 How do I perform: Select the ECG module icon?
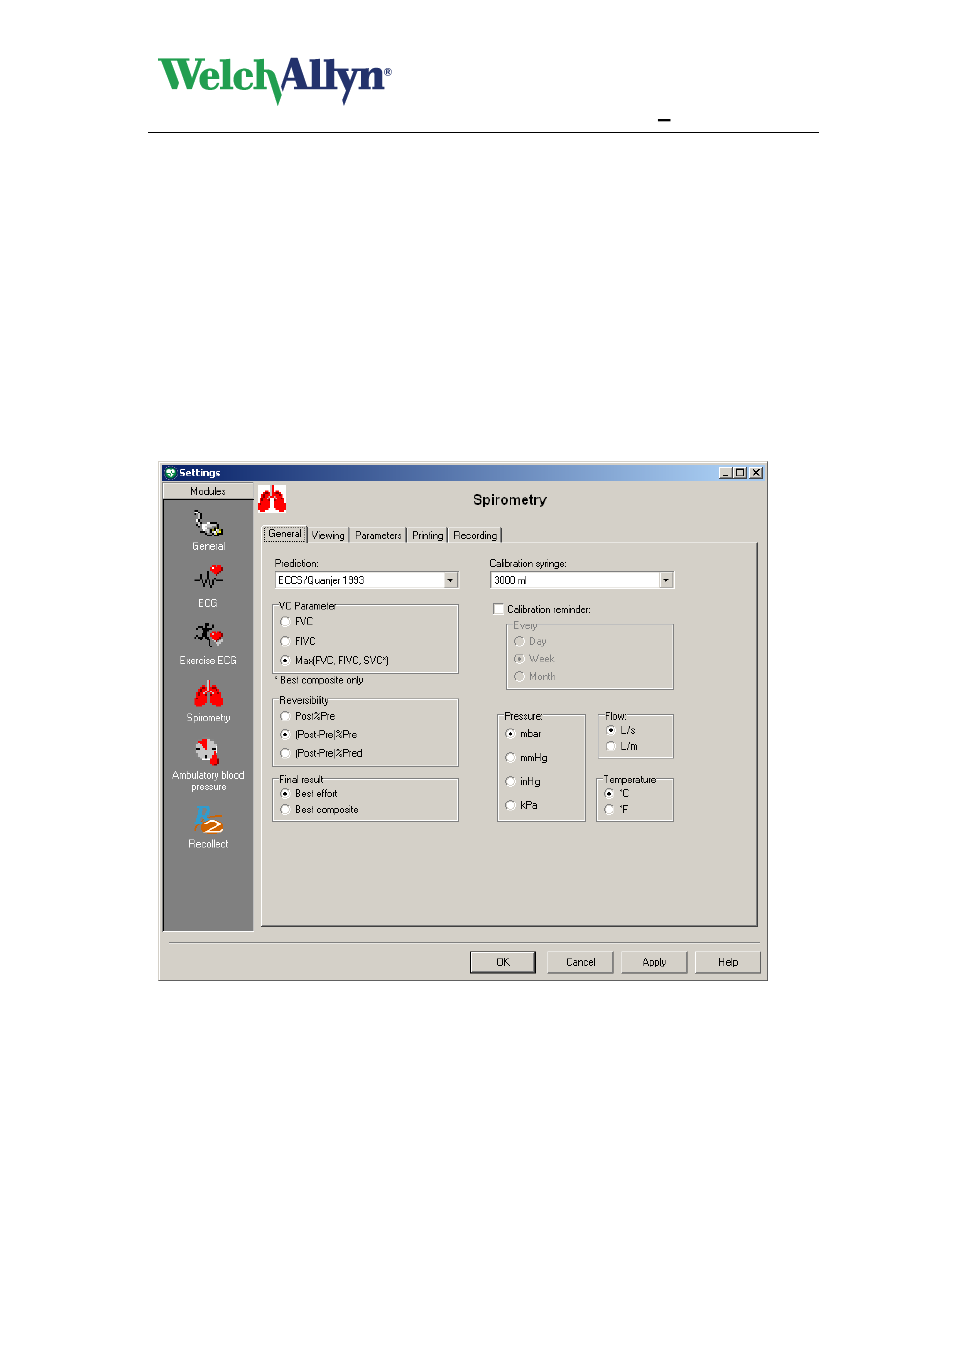point(208,578)
